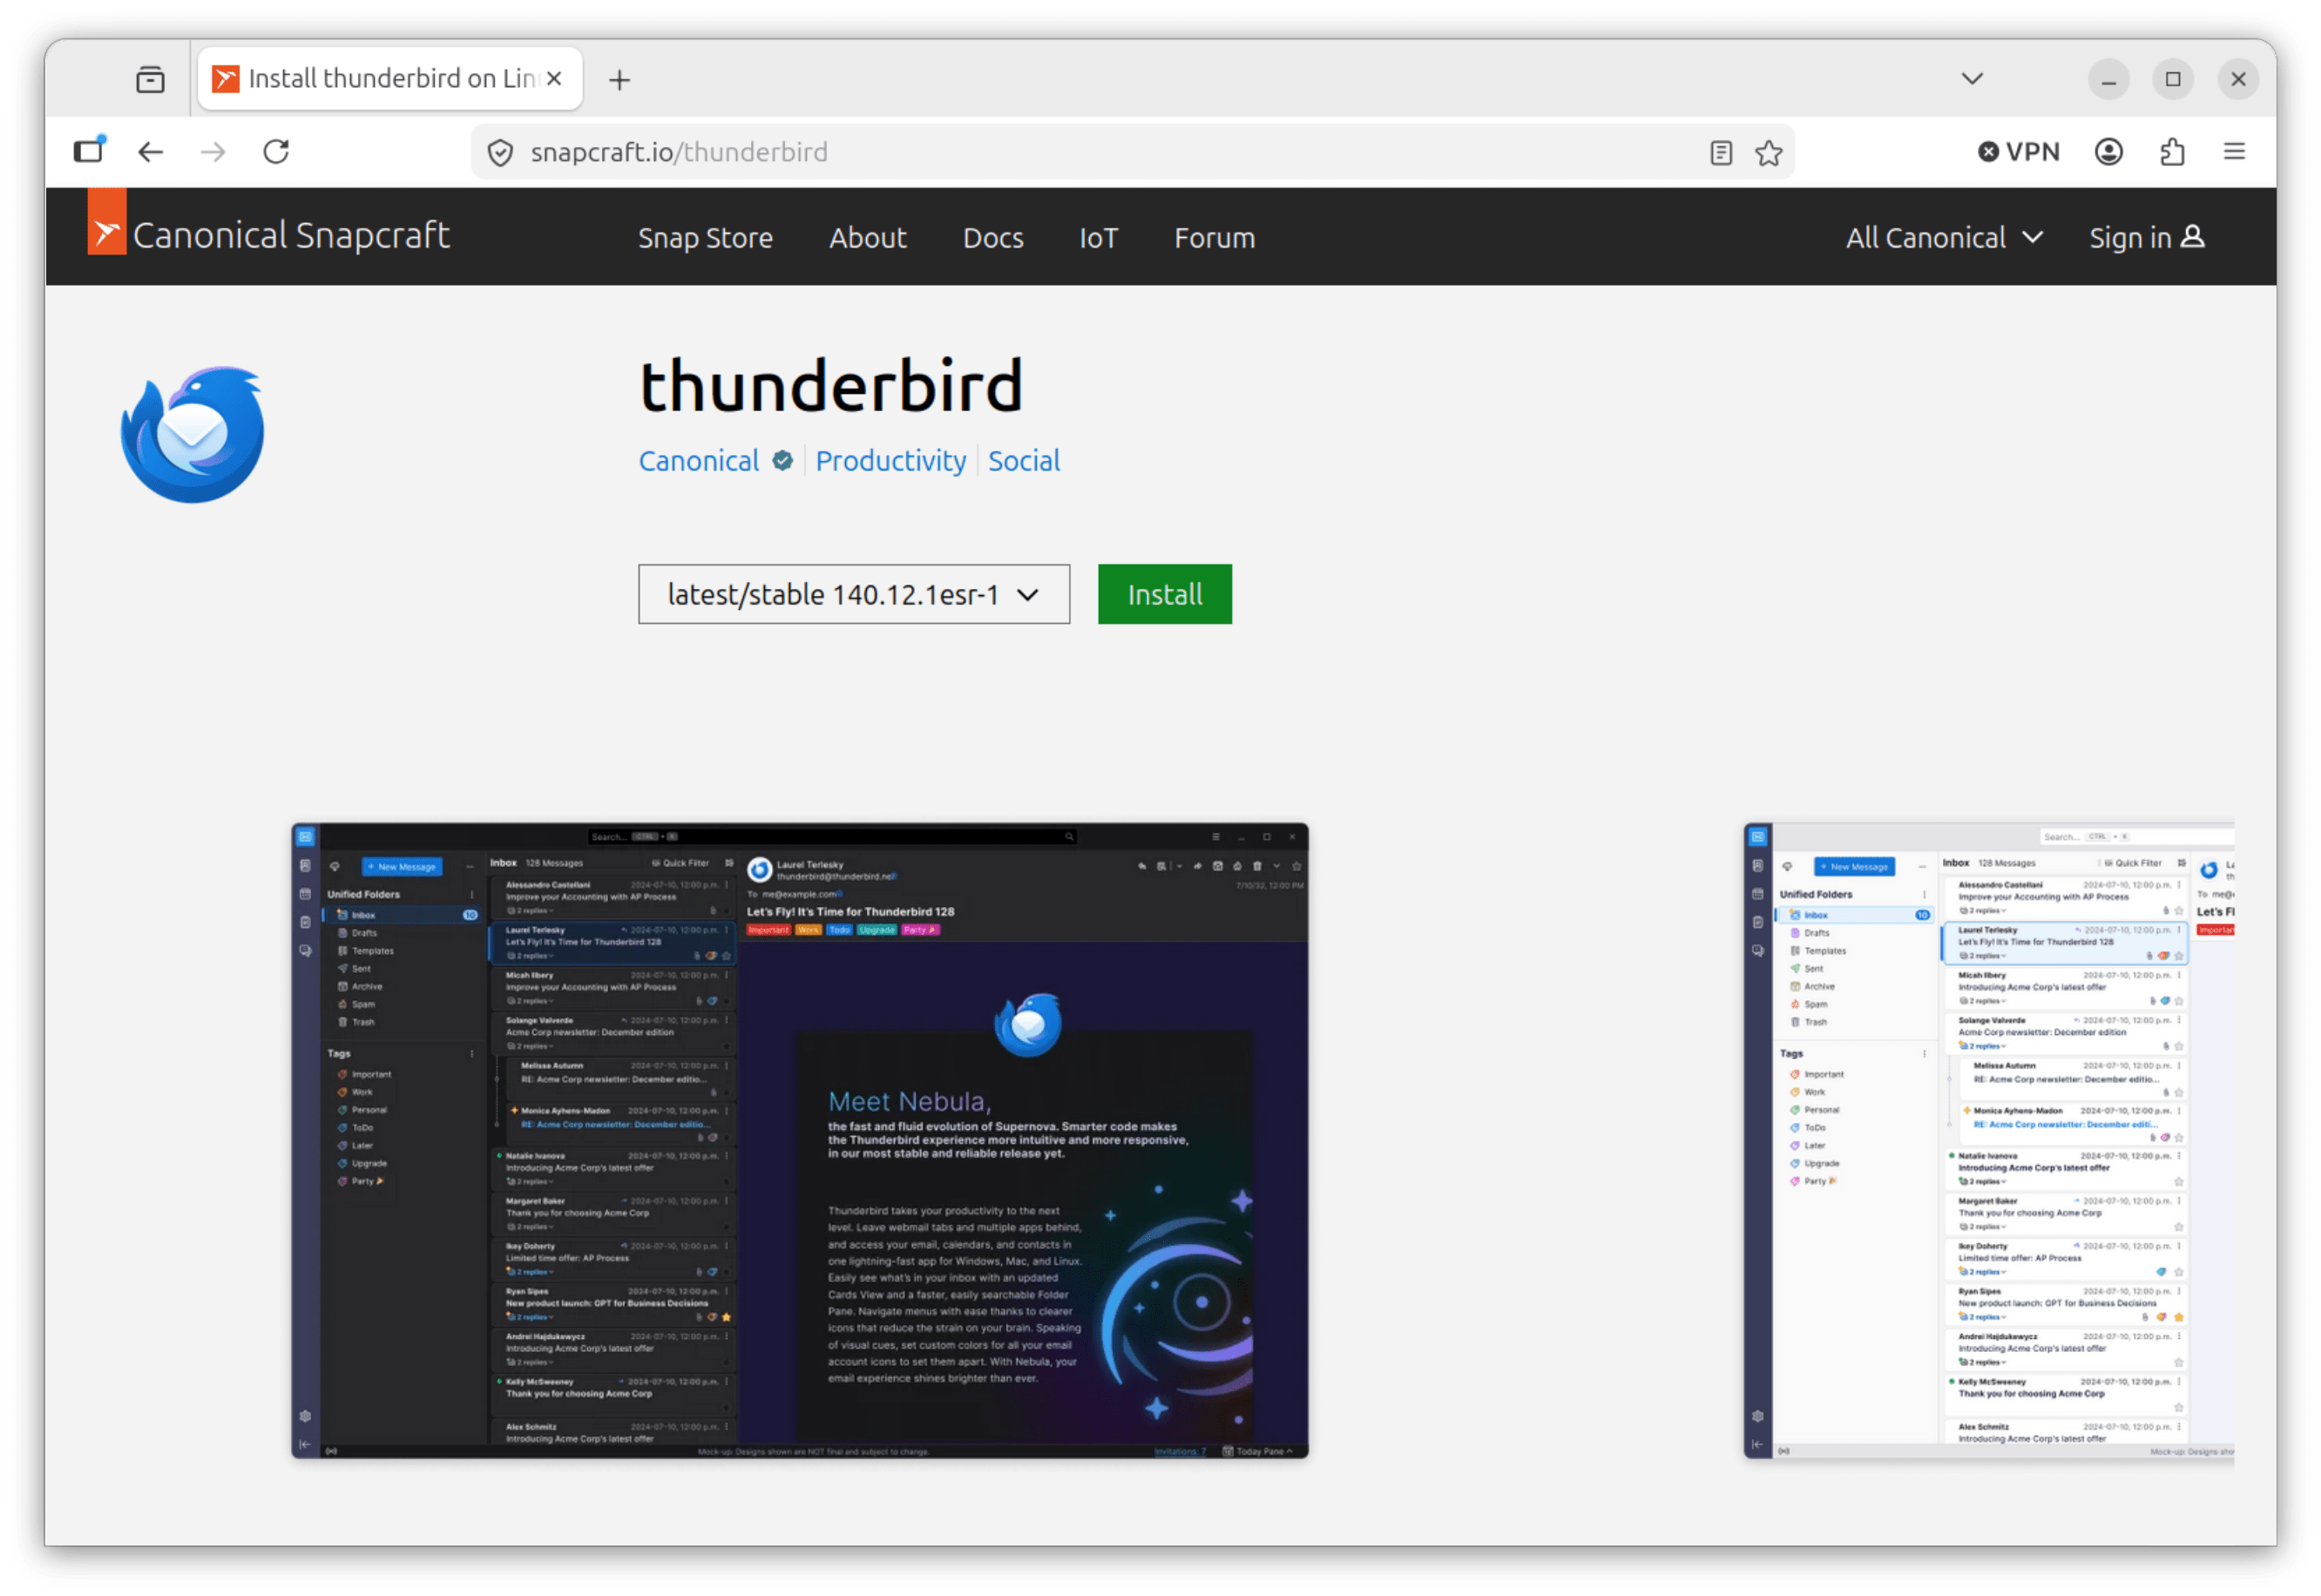Click the tracking protection shield icon

[x=500, y=153]
